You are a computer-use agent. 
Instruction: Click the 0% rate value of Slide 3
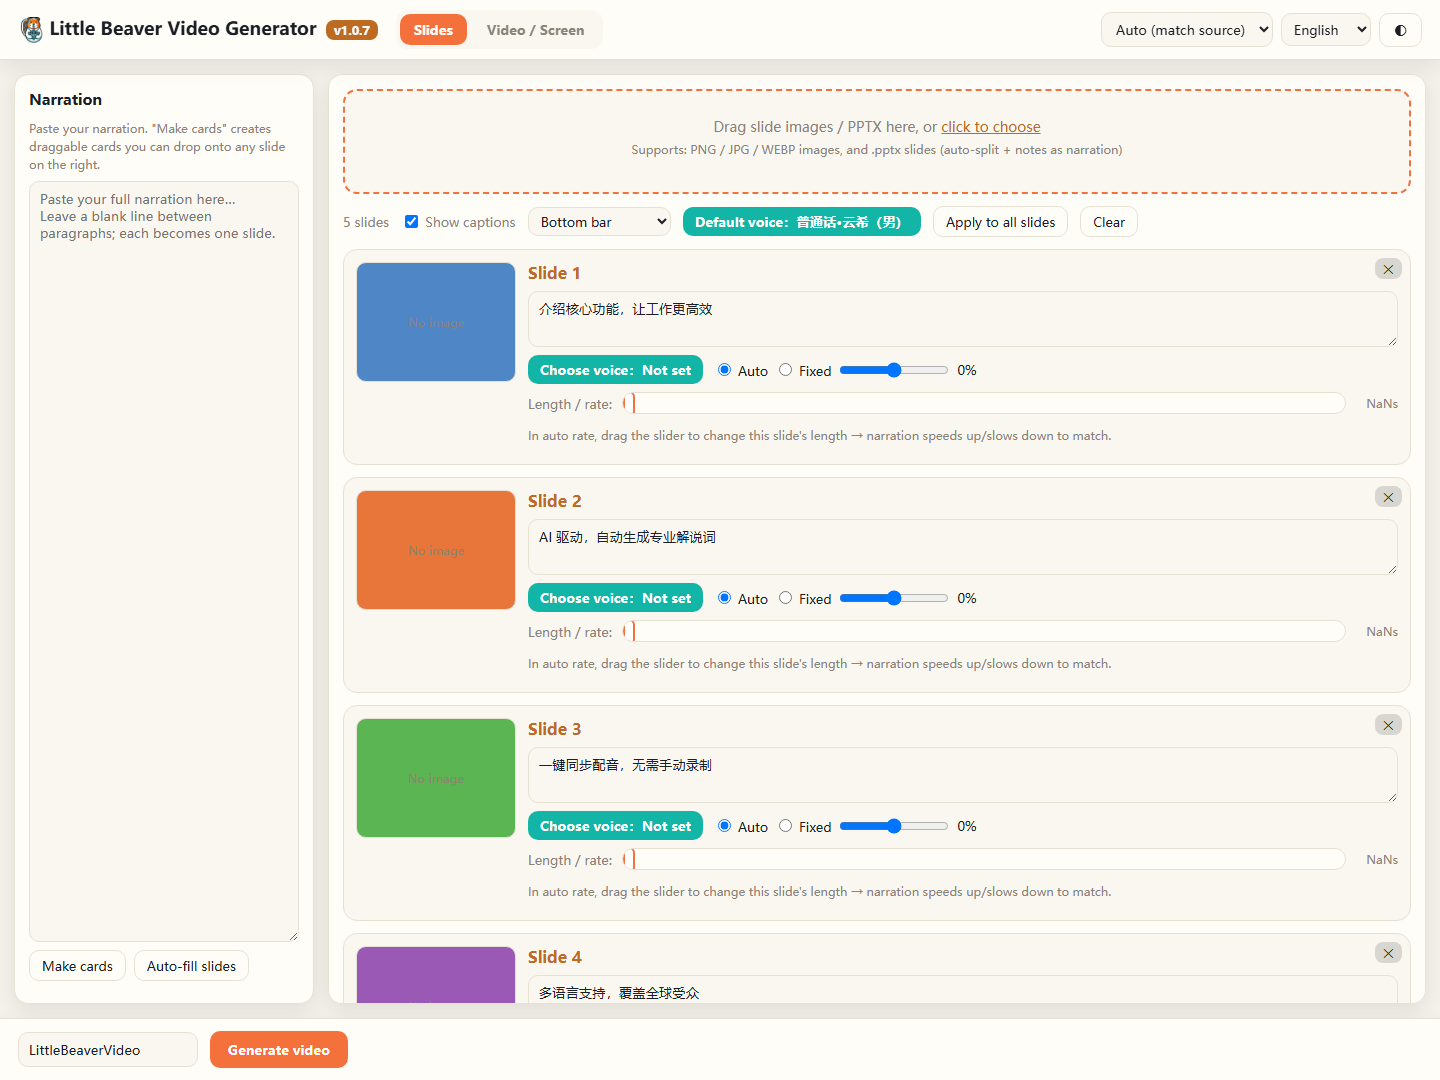(967, 826)
